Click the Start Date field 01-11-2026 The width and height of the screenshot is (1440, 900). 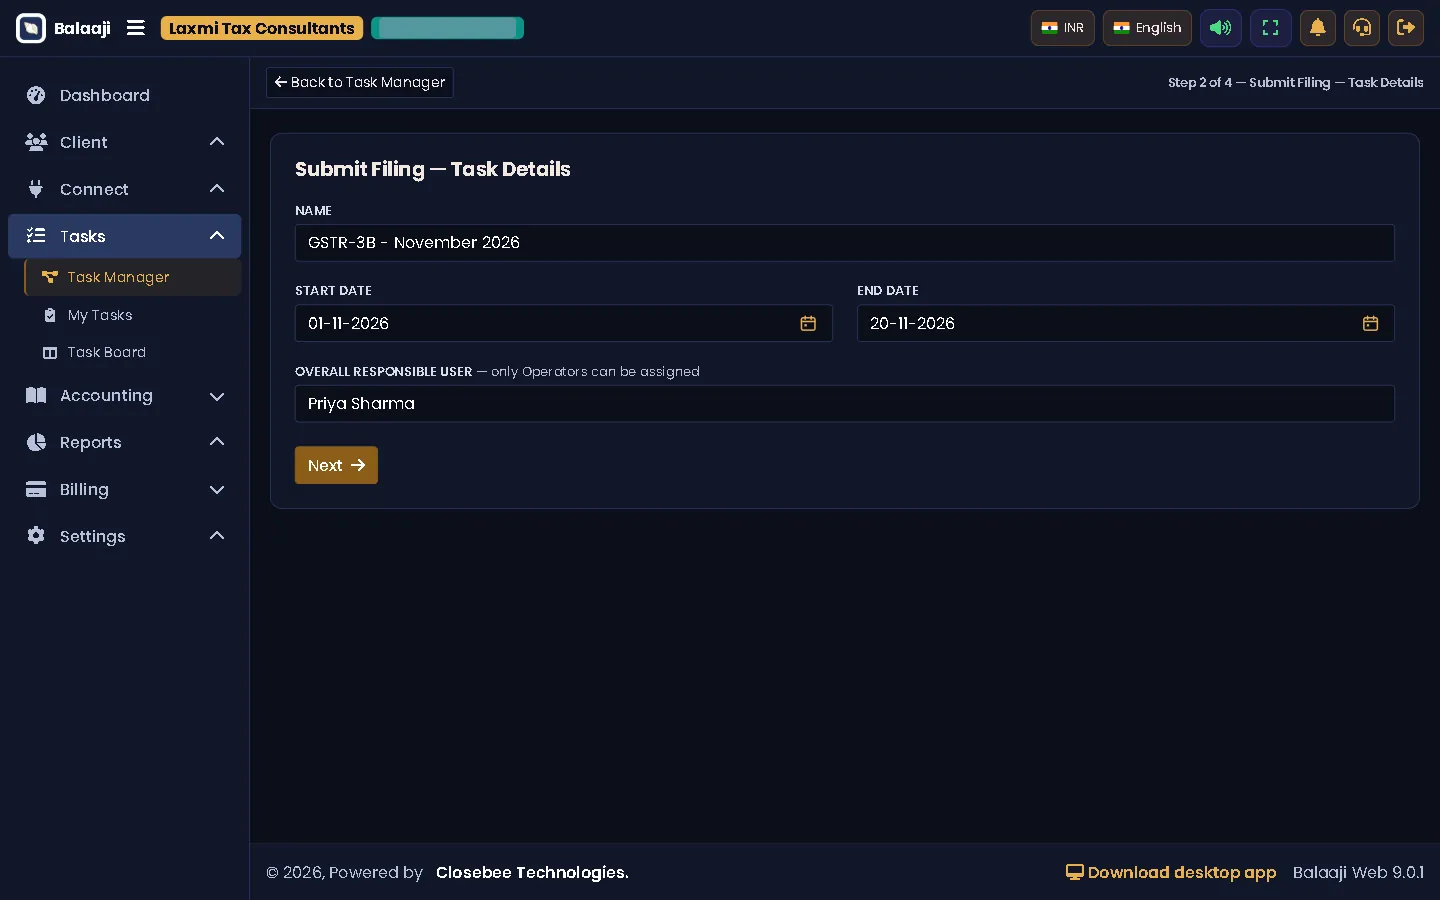click(x=564, y=323)
